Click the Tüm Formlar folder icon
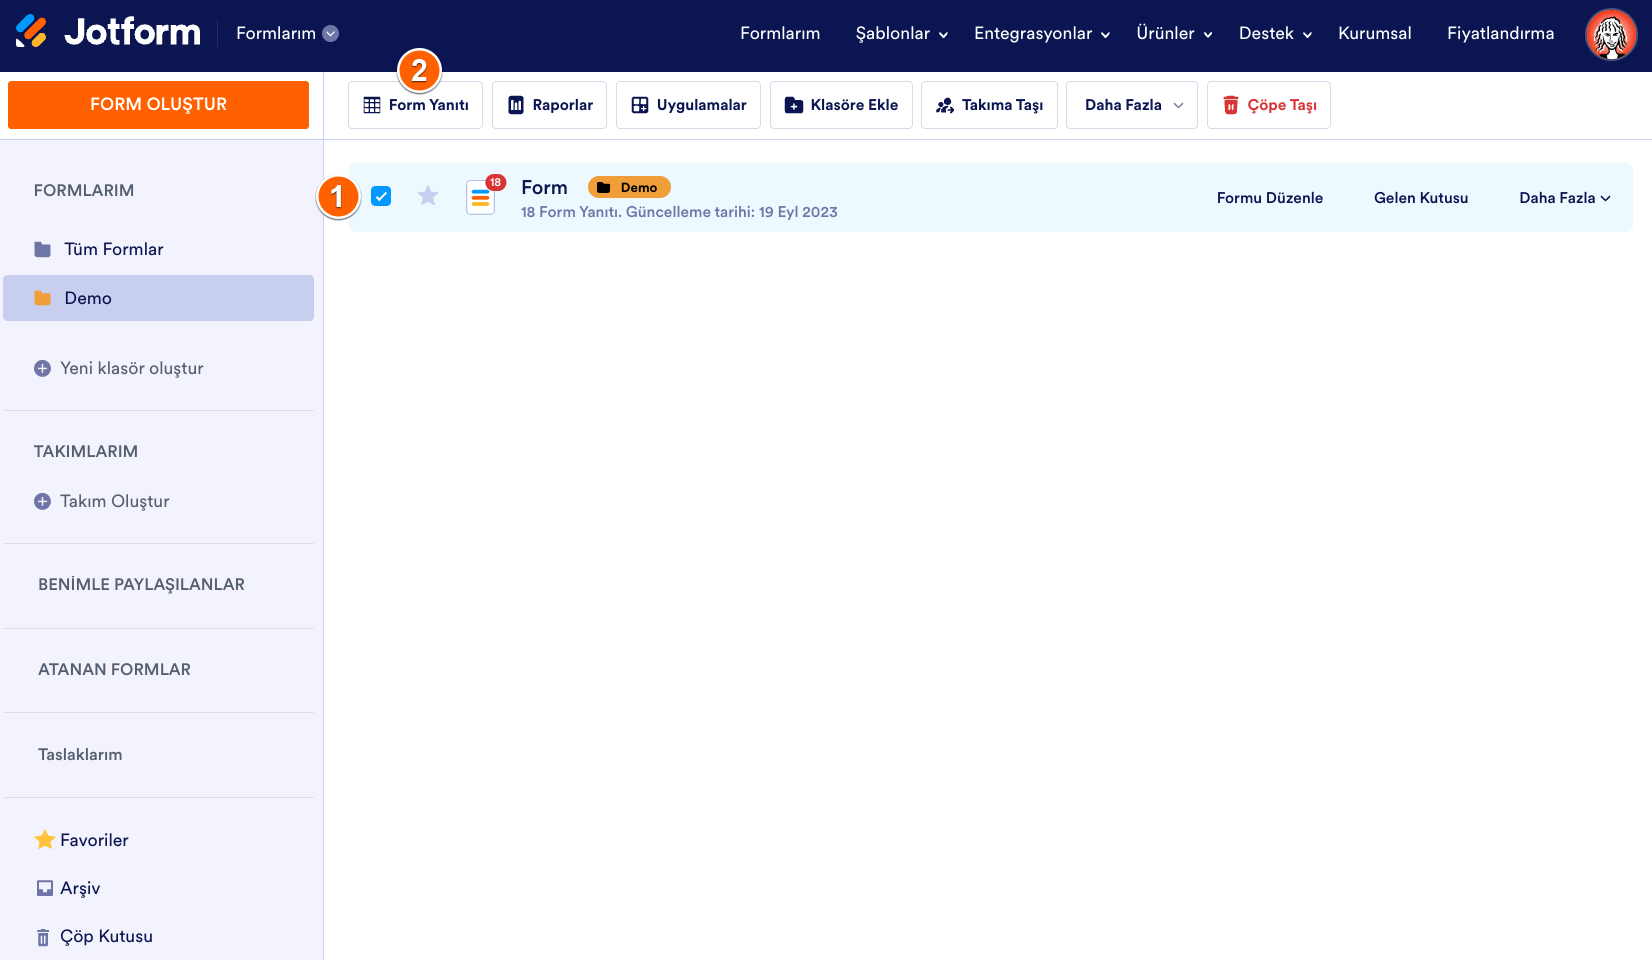 tap(43, 249)
